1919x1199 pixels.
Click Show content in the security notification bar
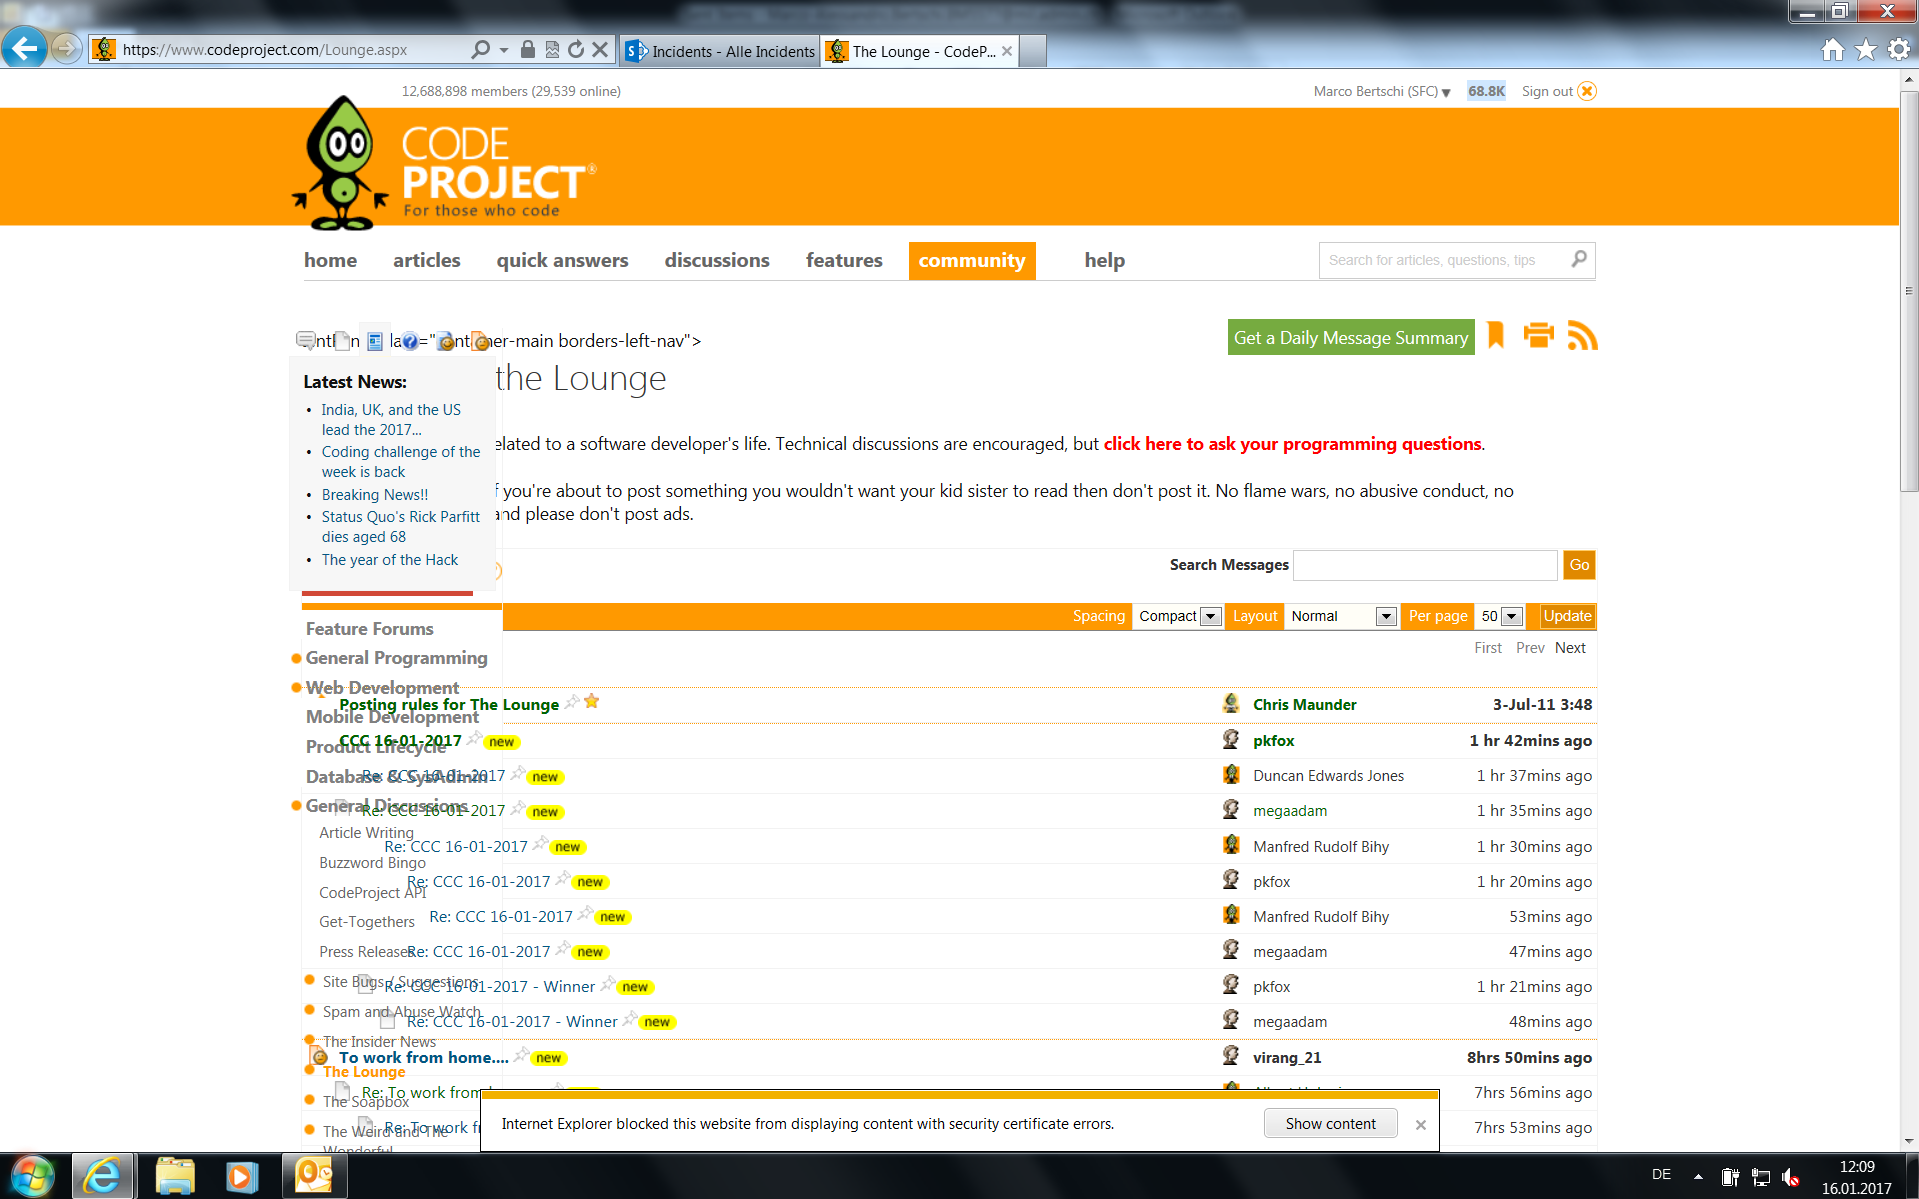coord(1330,1124)
